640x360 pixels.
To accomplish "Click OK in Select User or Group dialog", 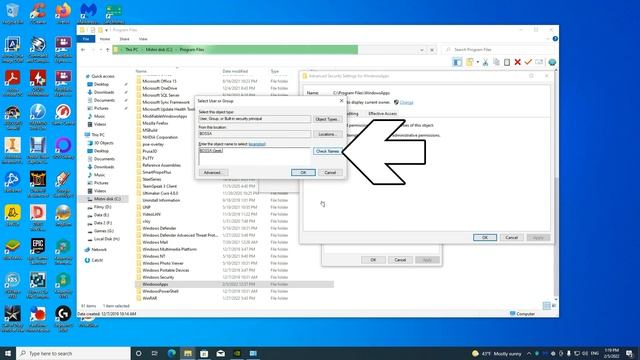I will tap(303, 173).
